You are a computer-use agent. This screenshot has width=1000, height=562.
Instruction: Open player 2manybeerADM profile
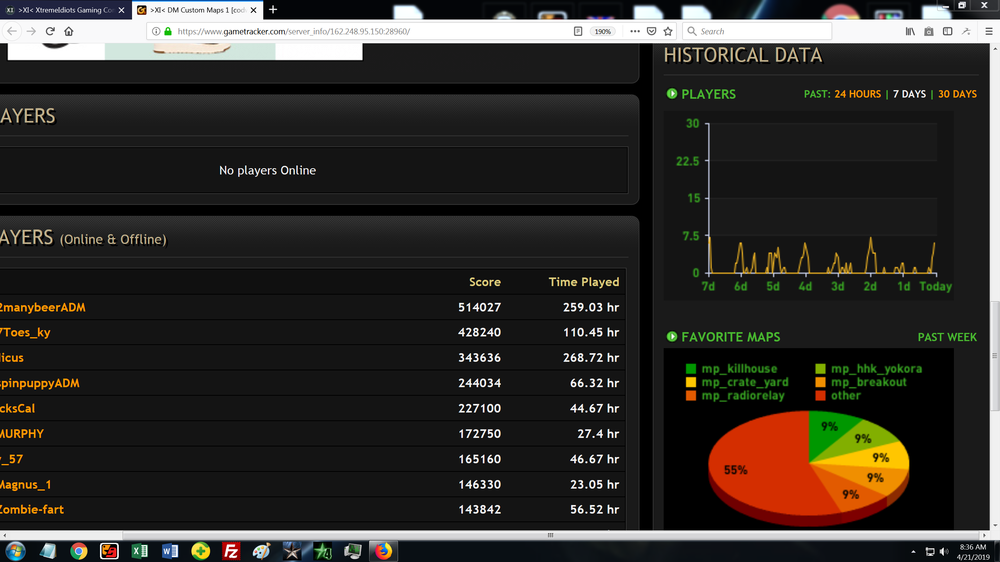click(43, 307)
